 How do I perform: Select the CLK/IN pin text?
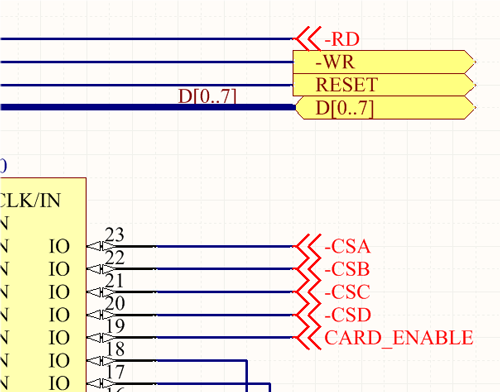30,200
